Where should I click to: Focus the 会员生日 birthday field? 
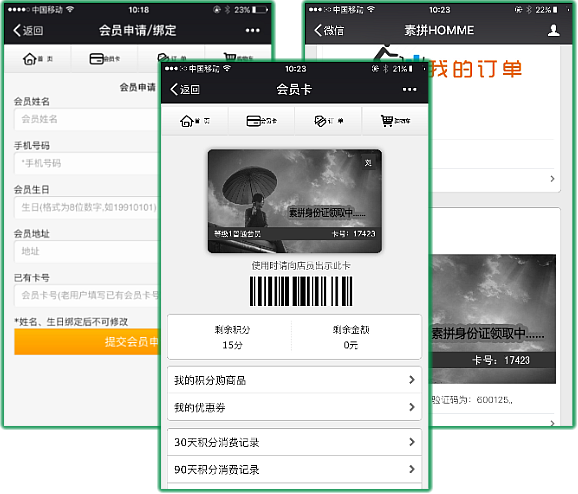coord(87,207)
